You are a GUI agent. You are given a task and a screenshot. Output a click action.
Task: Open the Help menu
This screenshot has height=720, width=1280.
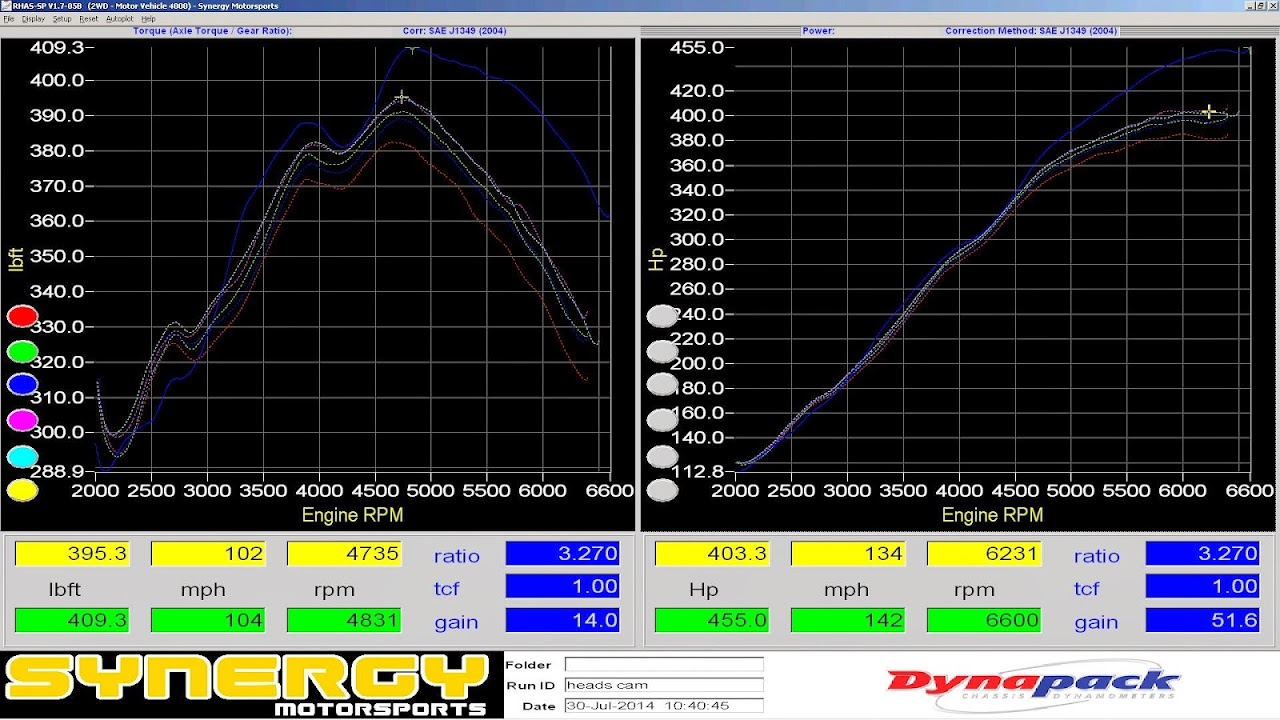click(148, 19)
